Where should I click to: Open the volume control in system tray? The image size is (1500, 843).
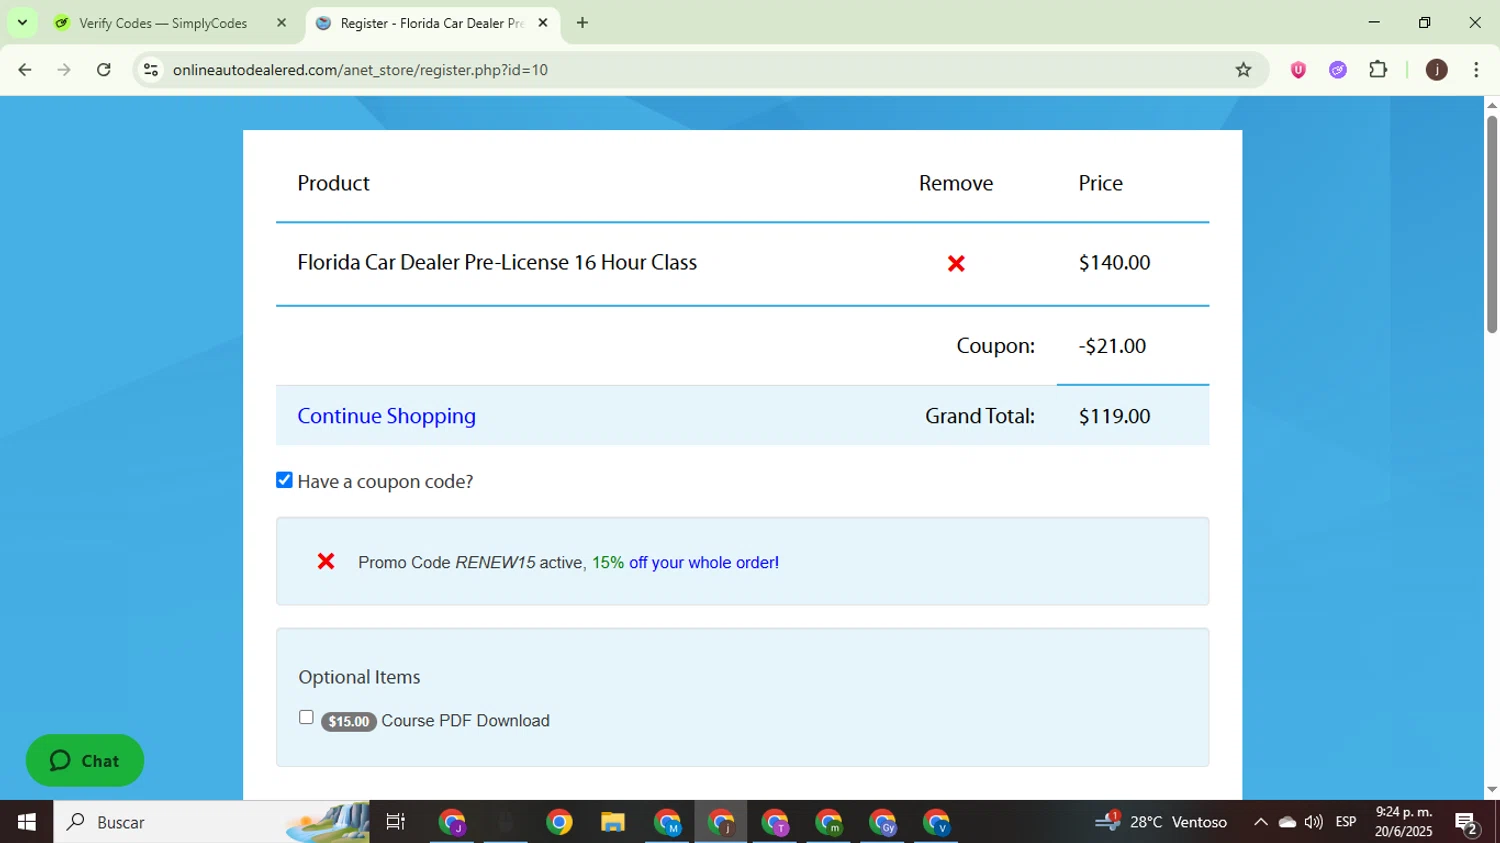coord(1313,822)
